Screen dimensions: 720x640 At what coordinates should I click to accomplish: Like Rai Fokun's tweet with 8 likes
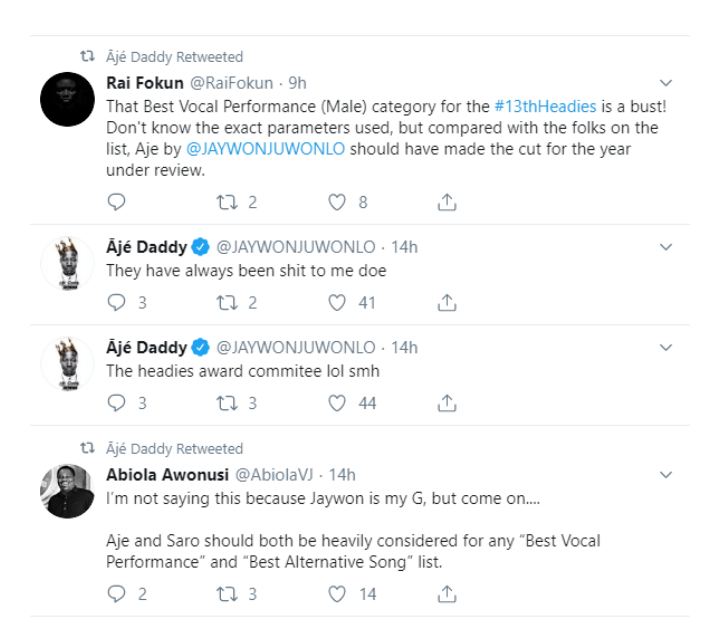pos(338,202)
